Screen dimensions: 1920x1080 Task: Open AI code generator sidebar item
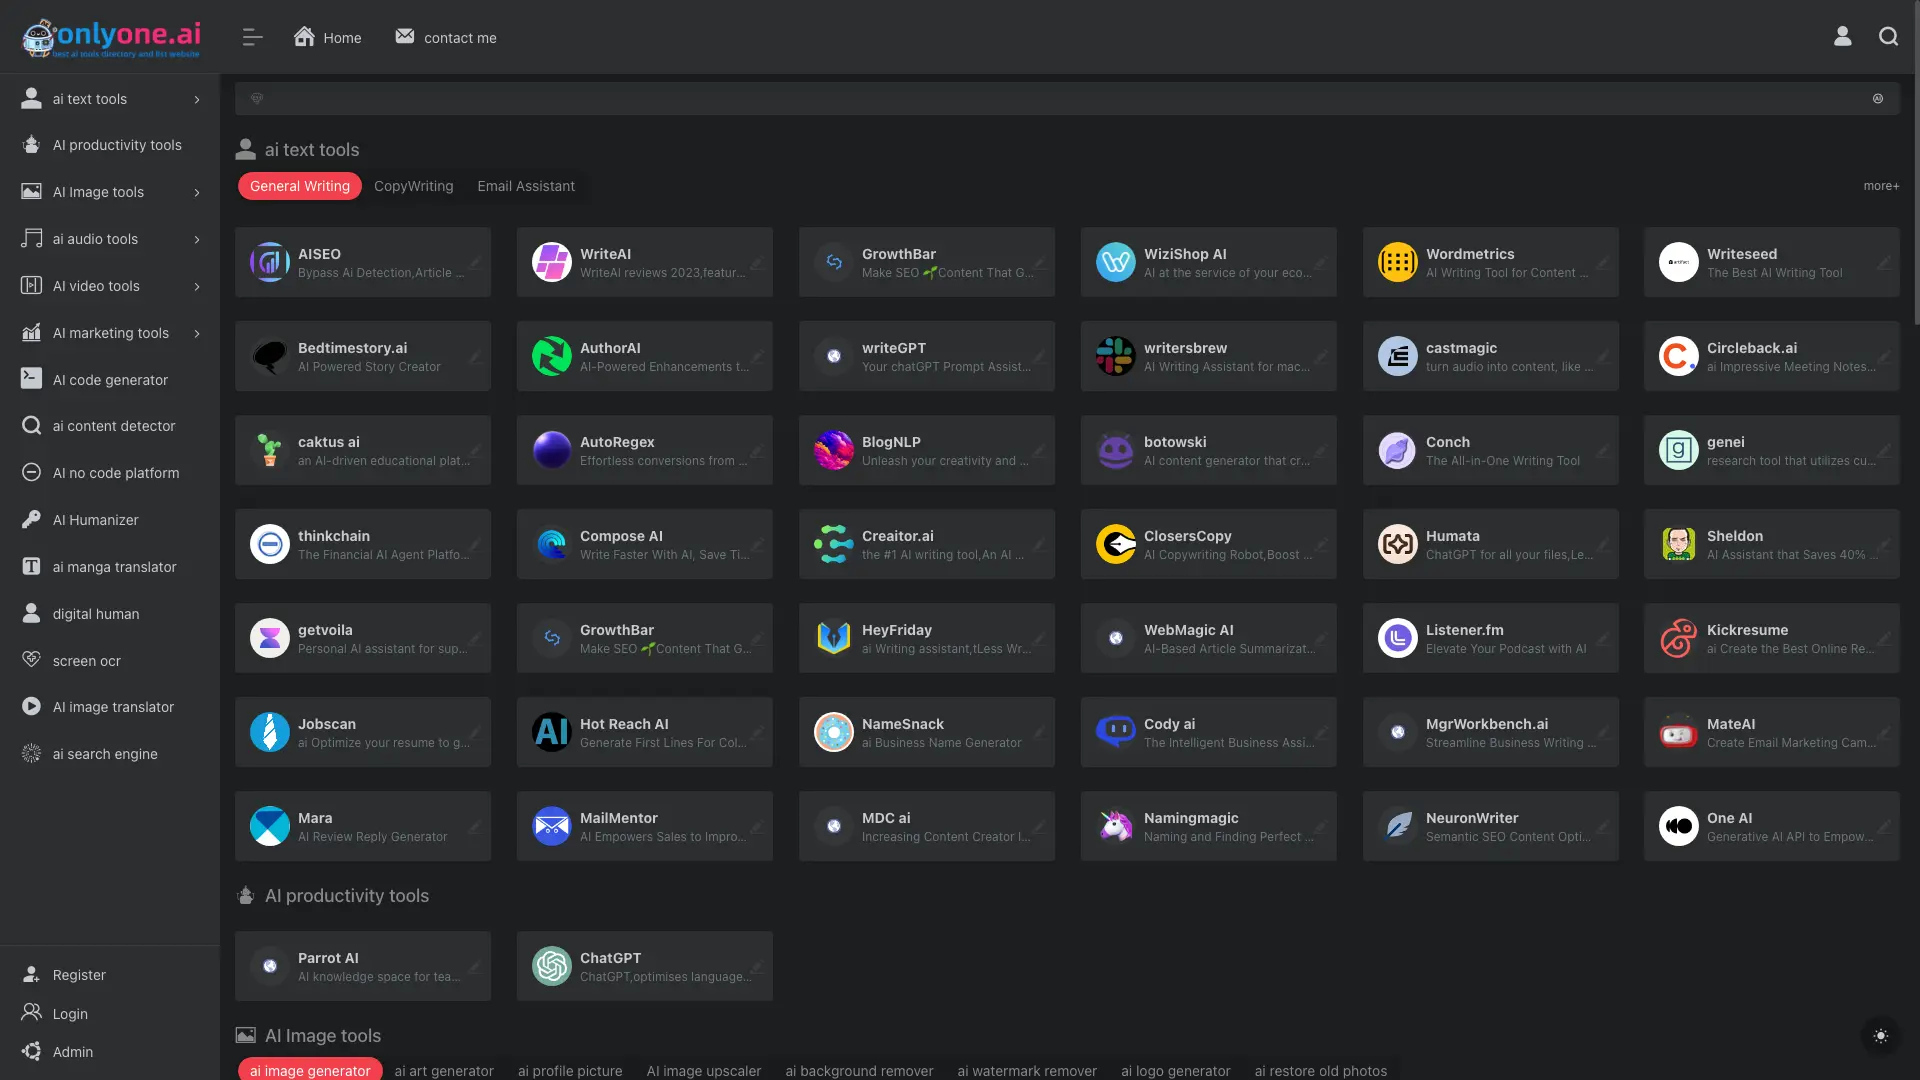(110, 380)
